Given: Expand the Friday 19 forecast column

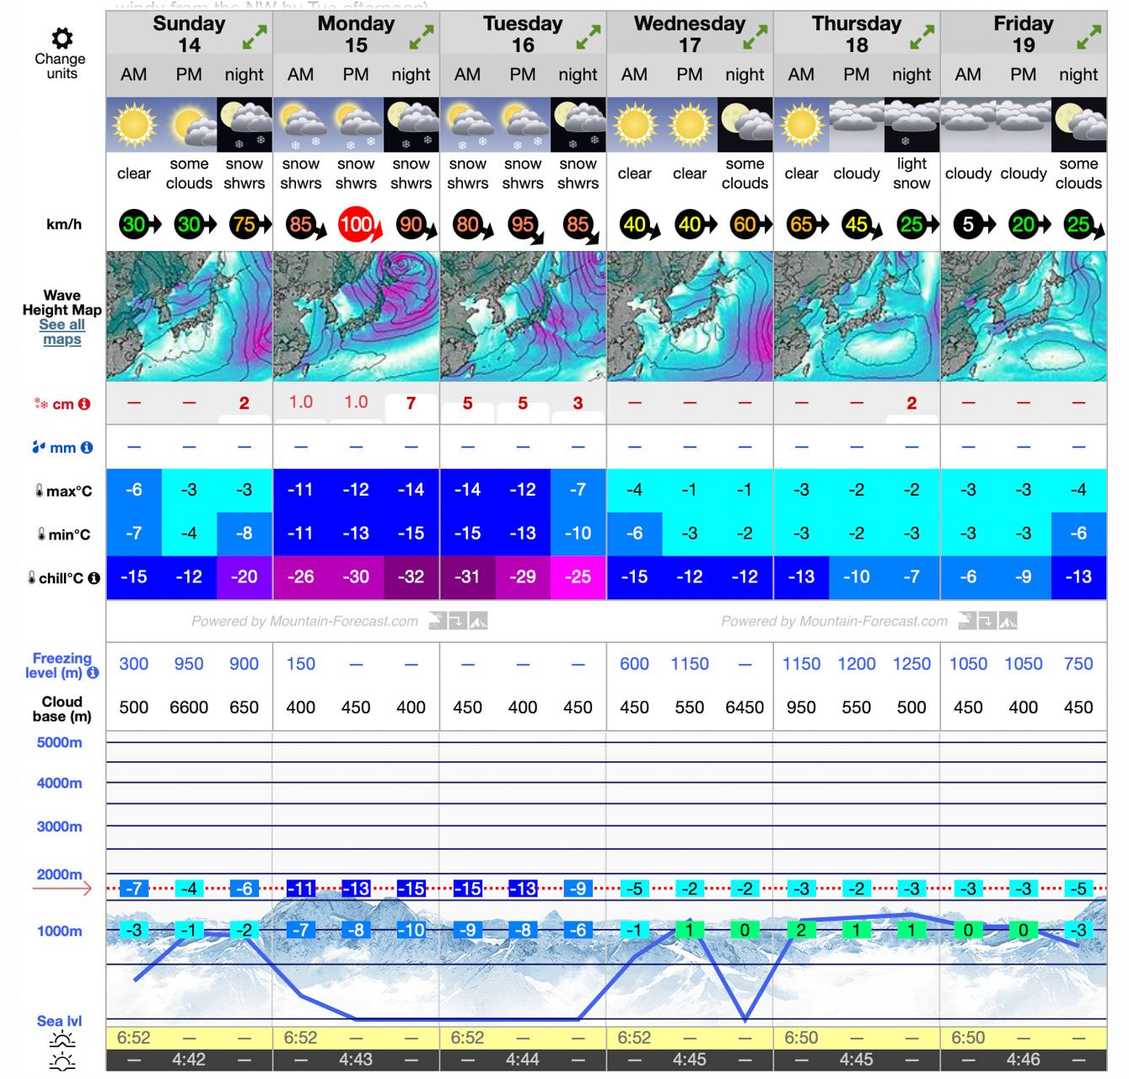Looking at the screenshot, I should point(1088,38).
